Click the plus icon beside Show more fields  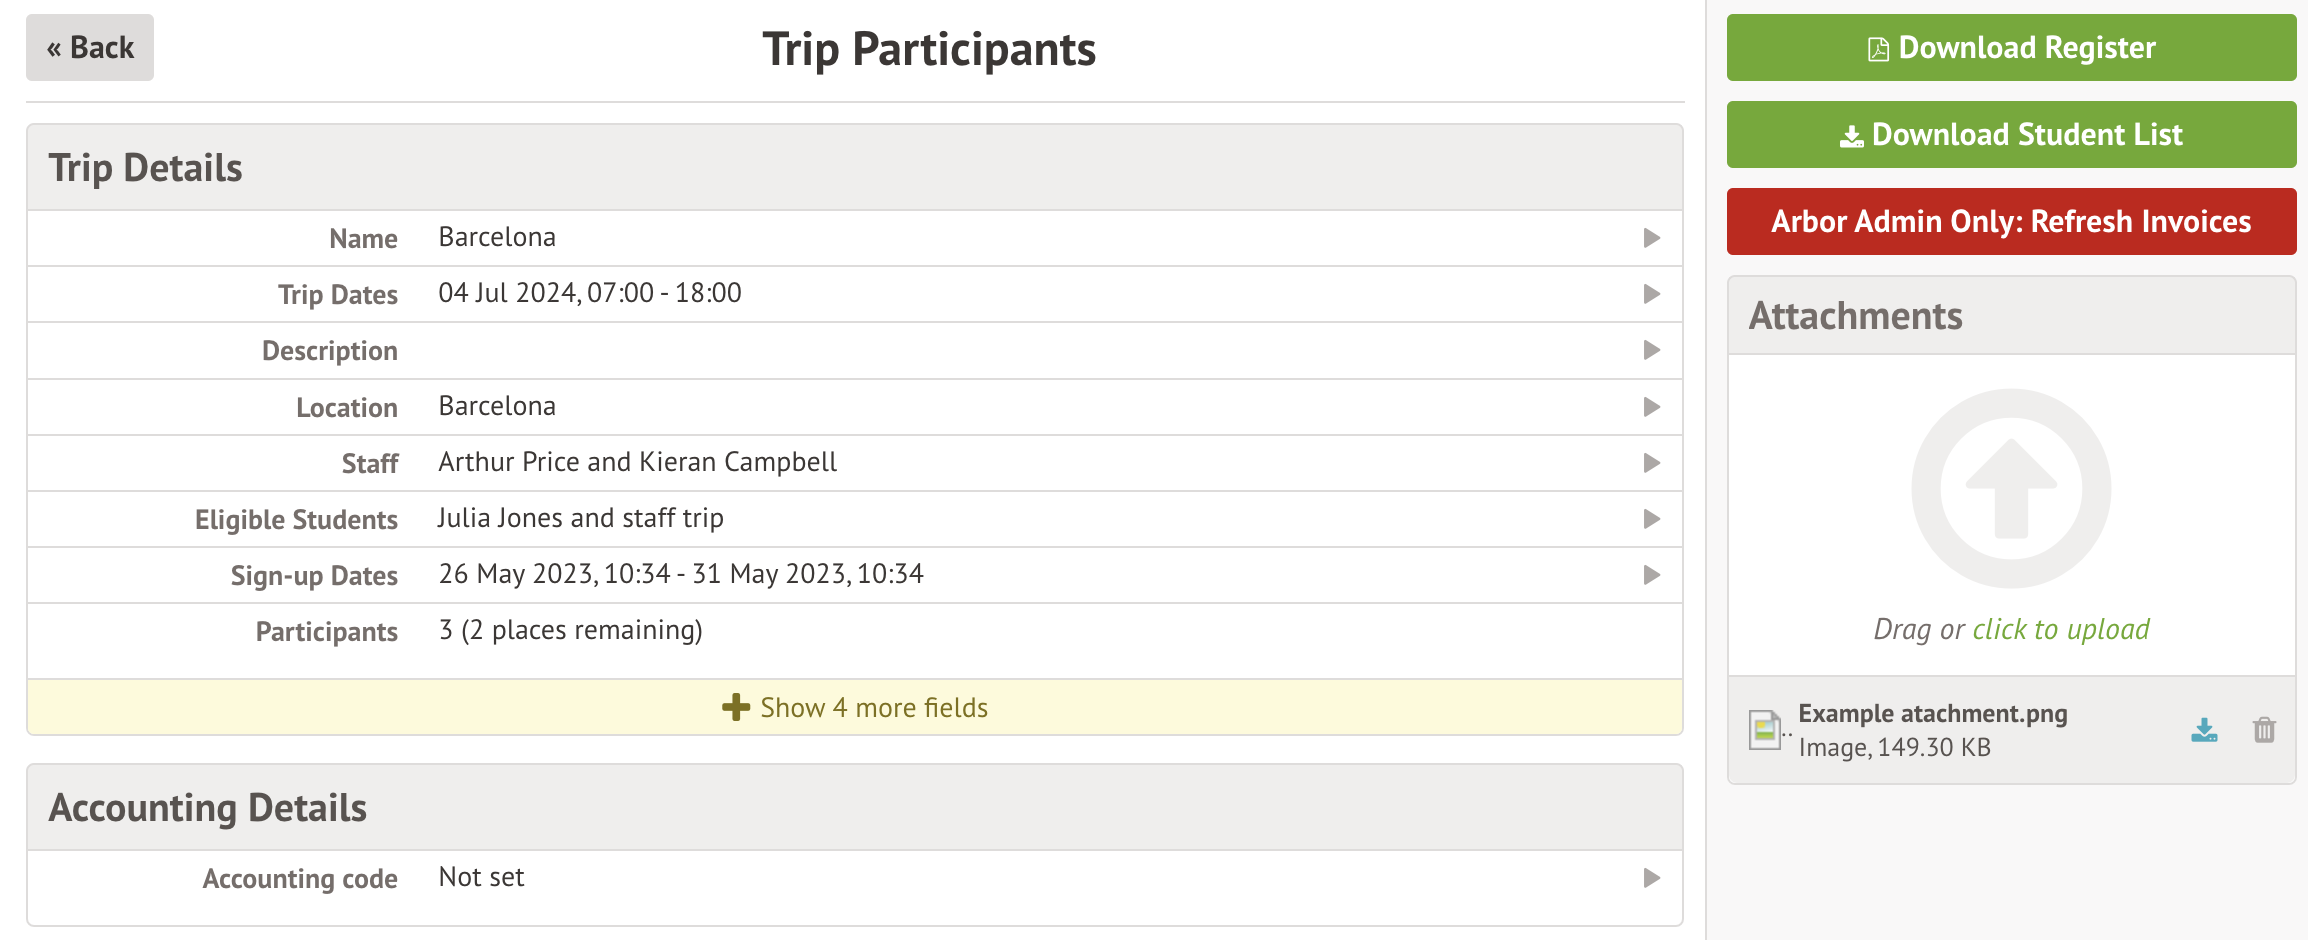pos(736,708)
